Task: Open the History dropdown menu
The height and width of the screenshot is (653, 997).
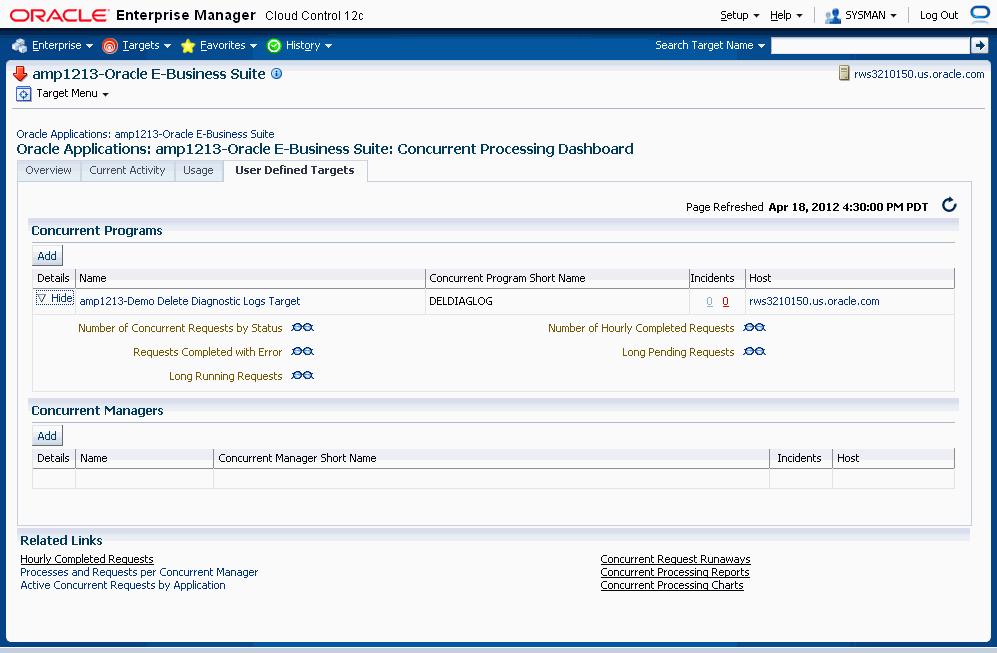Action: click(x=308, y=46)
